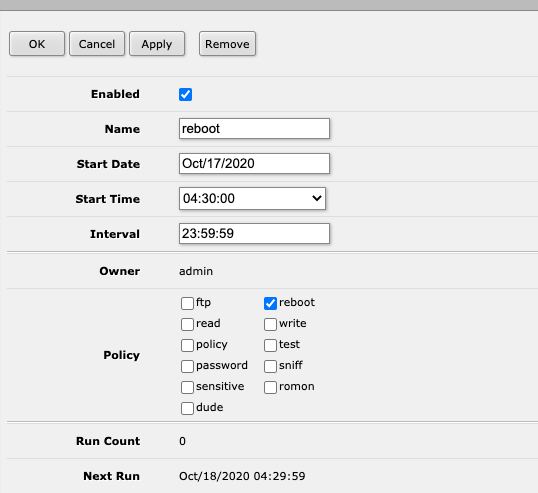Click the Owner value admin
538x493 pixels.
tap(196, 271)
